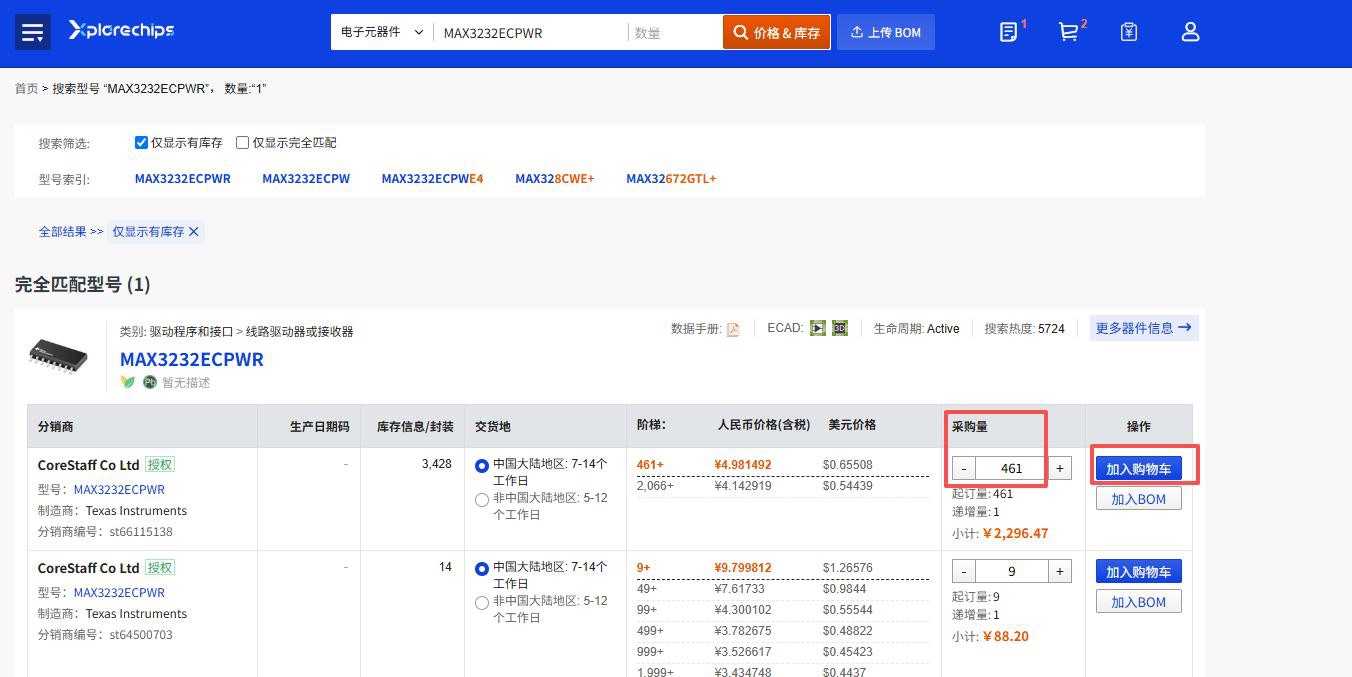Image resolution: width=1352 pixels, height=677 pixels.
Task: Remove the 仅显示有库存 filter tag
Action: (194, 231)
